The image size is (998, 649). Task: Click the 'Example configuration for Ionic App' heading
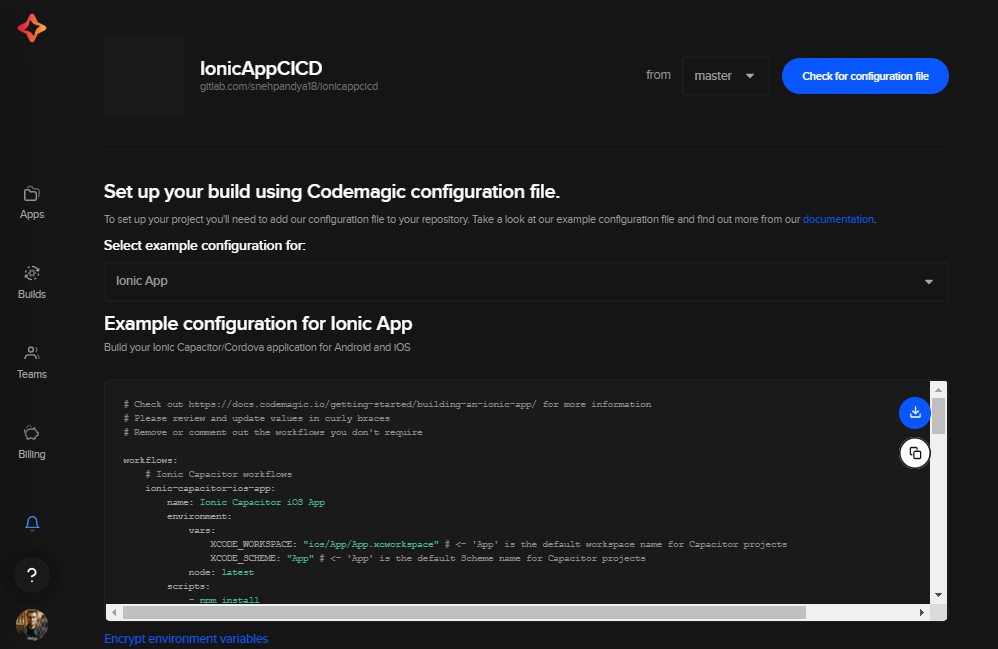(258, 324)
